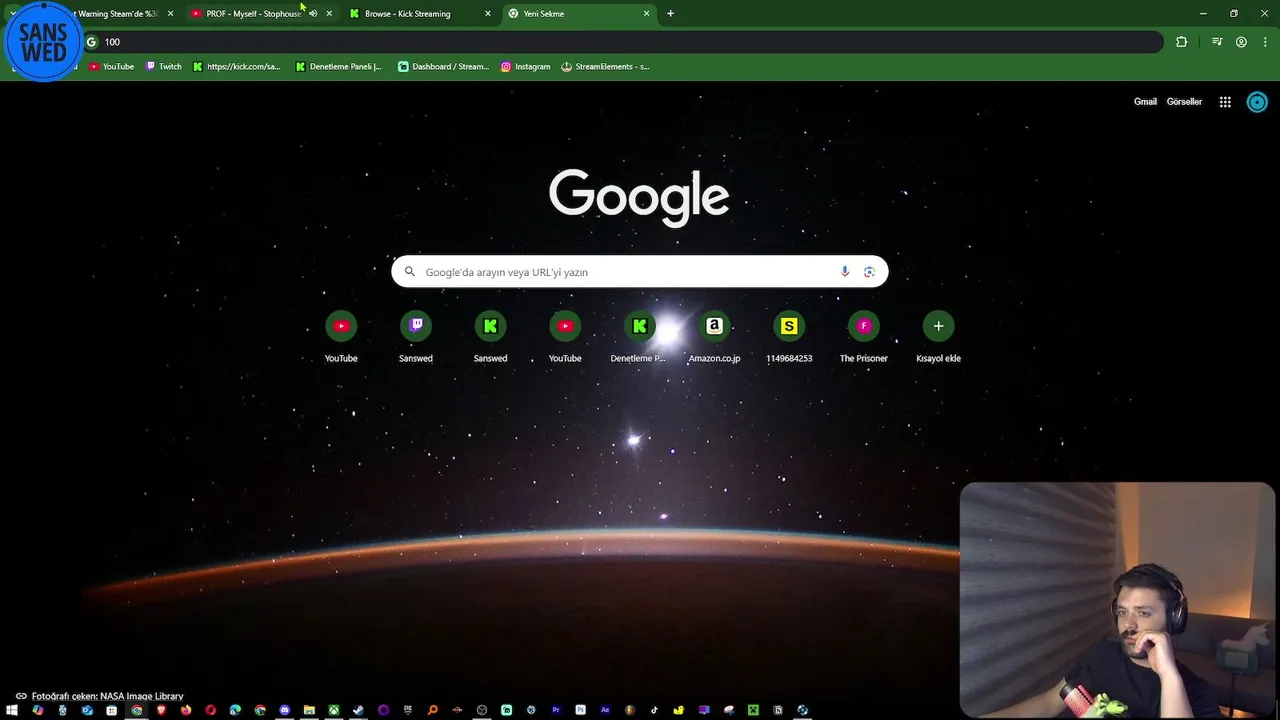This screenshot has width=1280, height=720.
Task: Open Steam from the taskbar
Action: pos(358,710)
